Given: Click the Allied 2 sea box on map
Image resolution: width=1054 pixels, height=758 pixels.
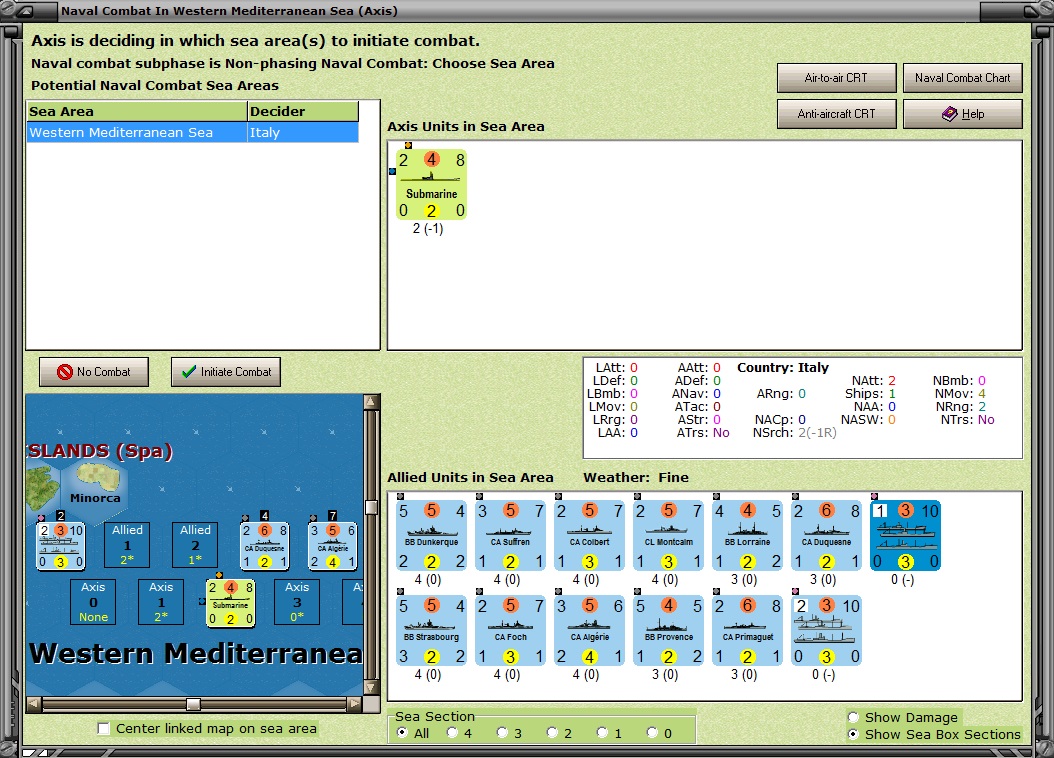Looking at the screenshot, I should point(195,545).
